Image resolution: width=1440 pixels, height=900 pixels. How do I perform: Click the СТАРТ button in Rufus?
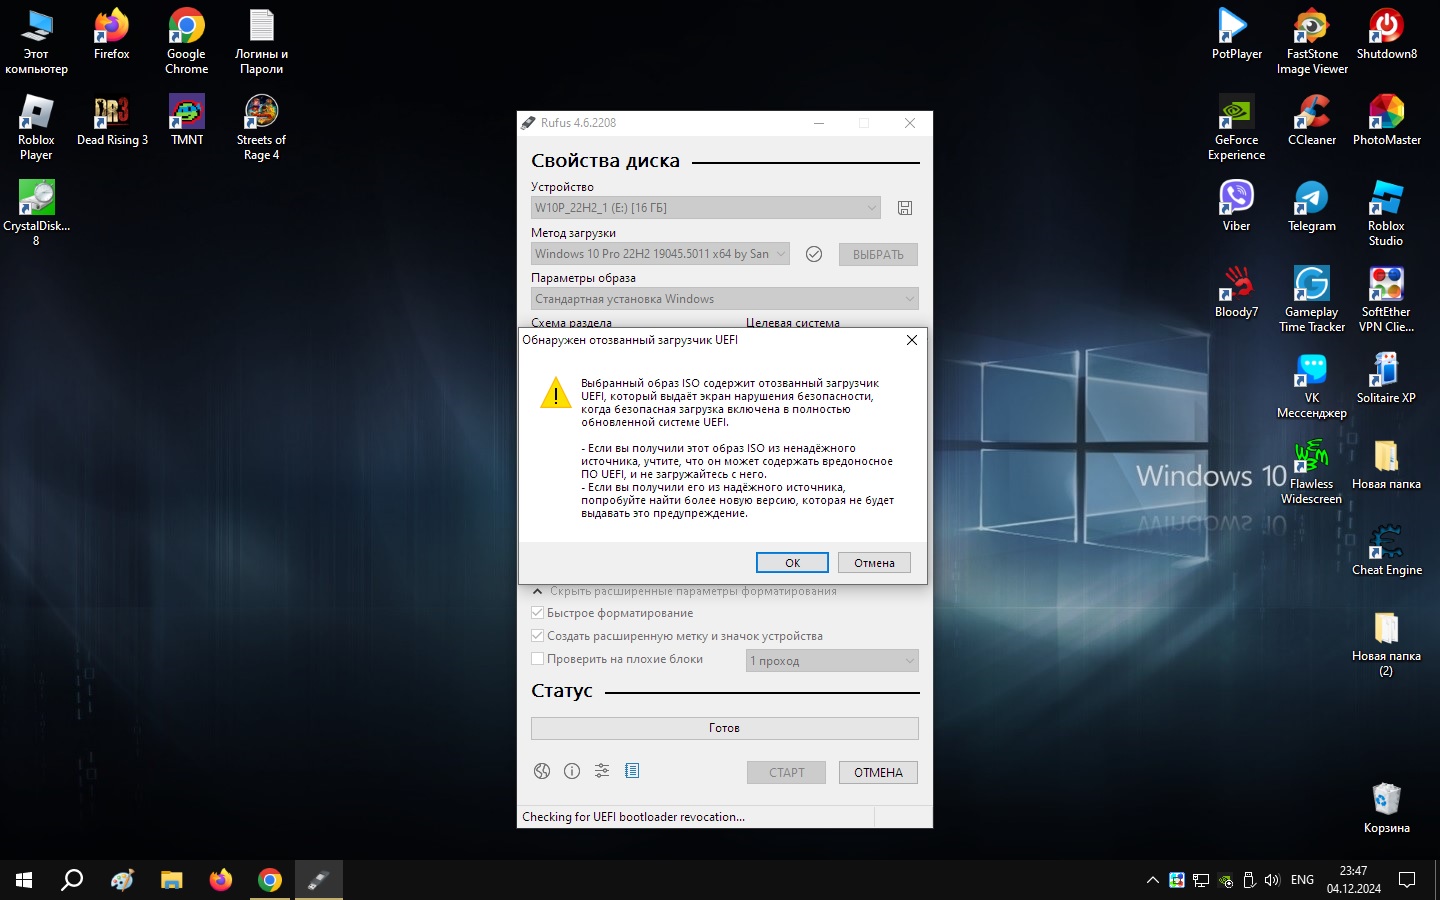(786, 772)
